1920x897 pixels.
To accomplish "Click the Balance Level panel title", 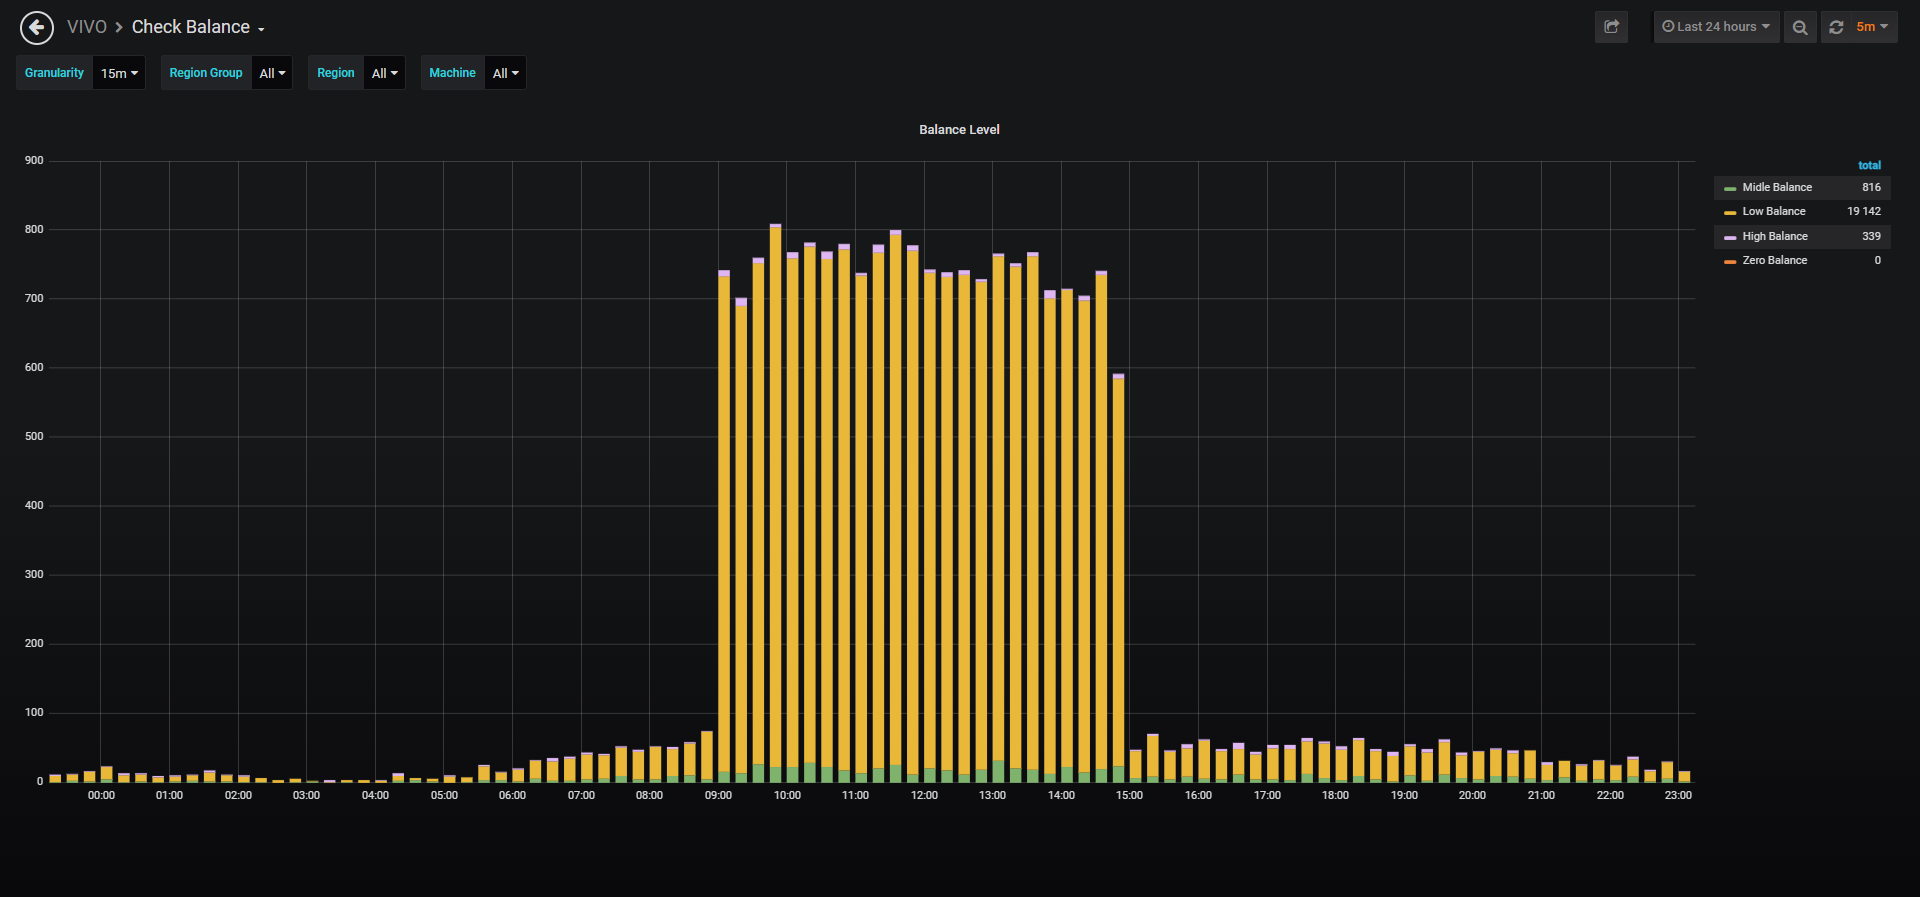I will point(959,130).
